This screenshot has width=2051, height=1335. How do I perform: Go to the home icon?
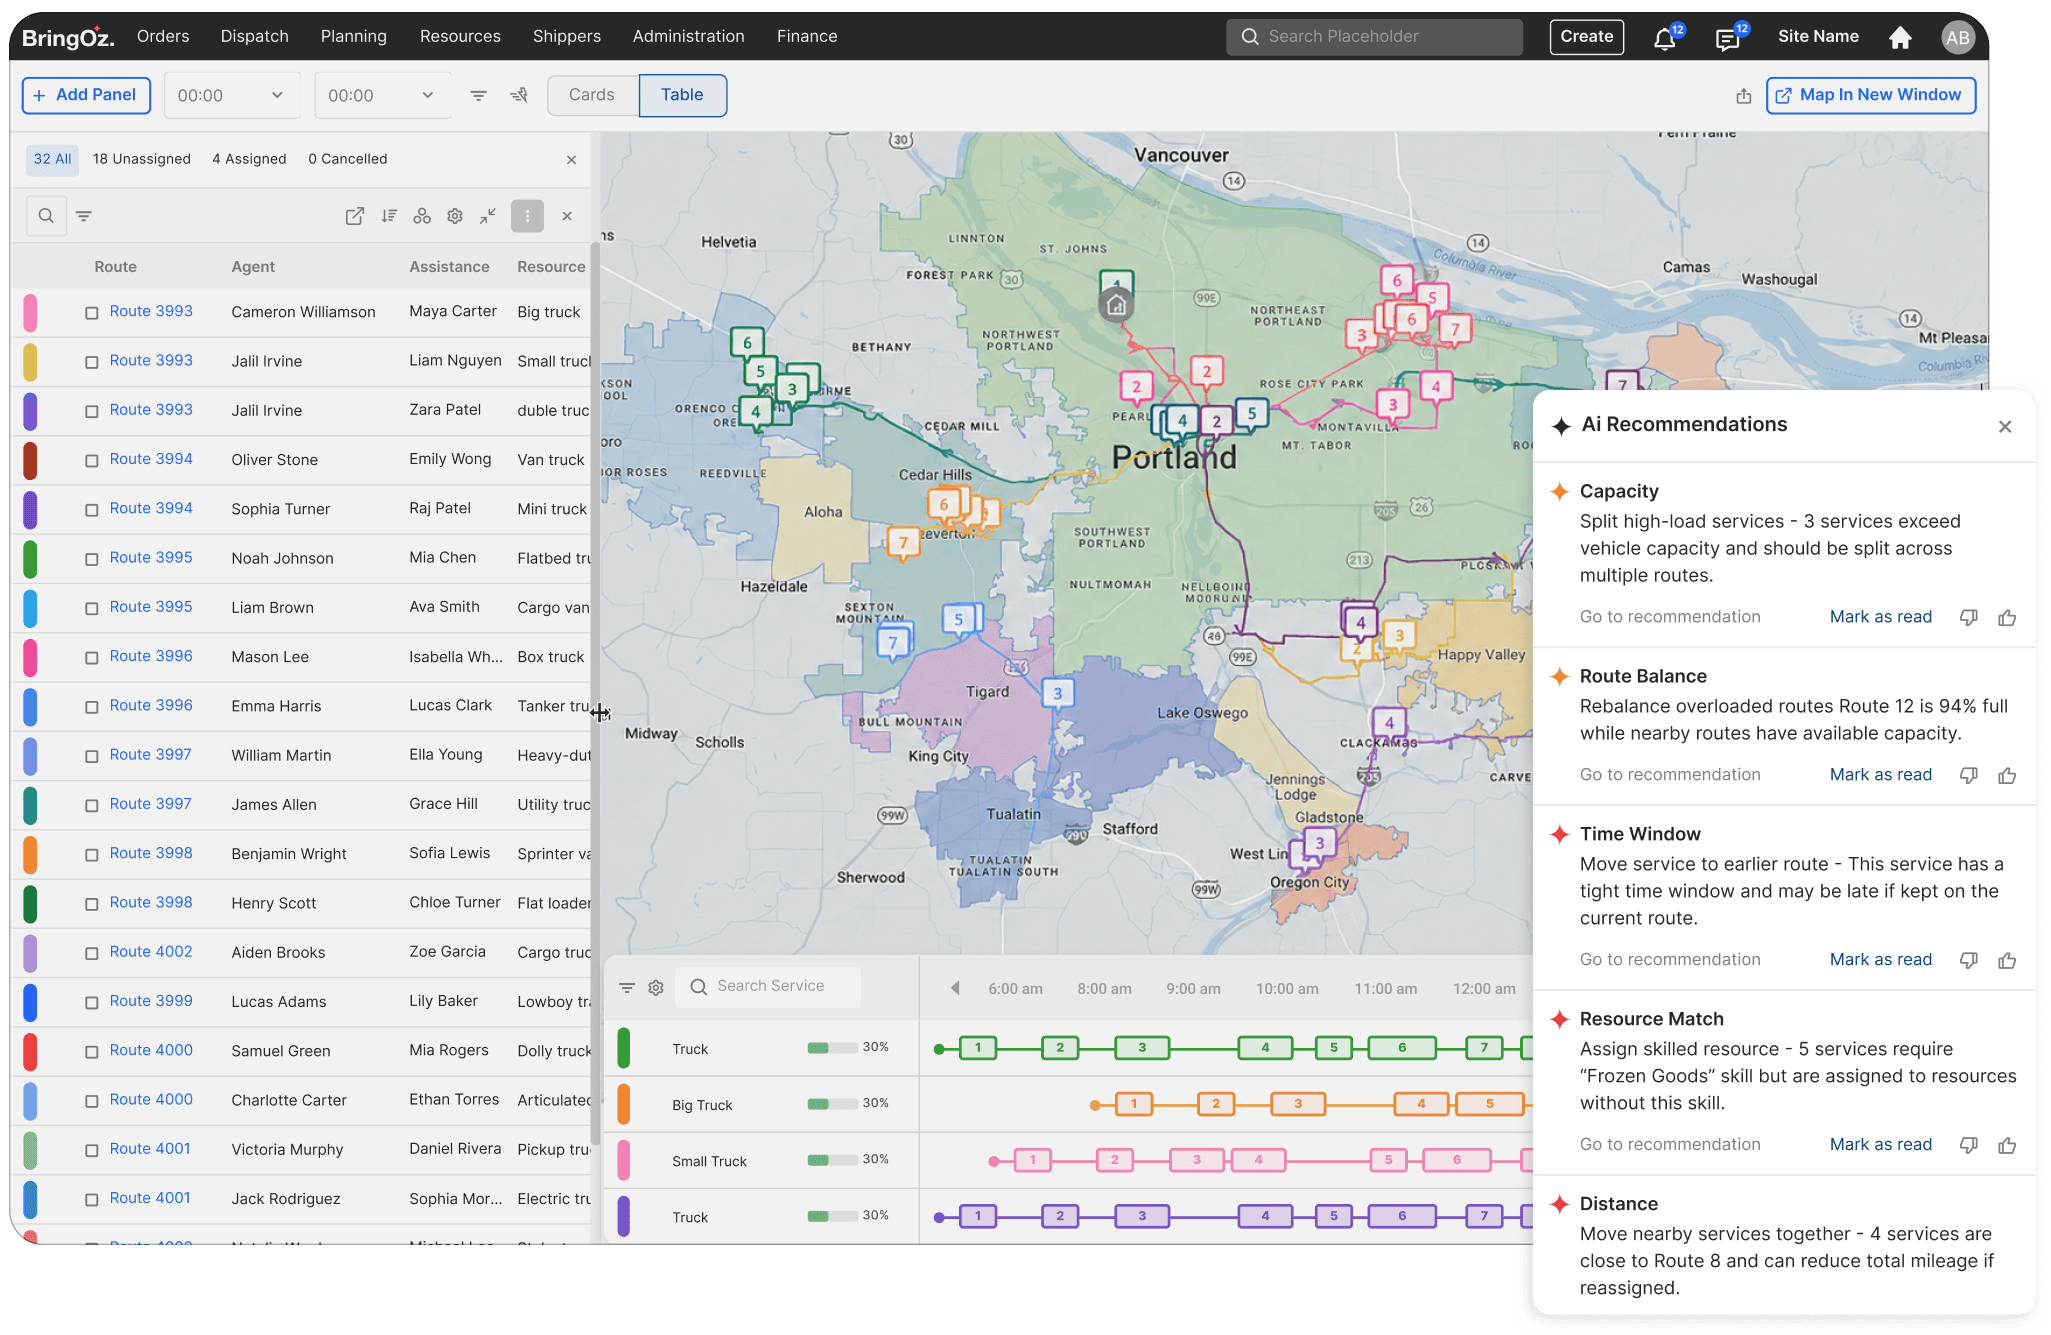tap(1900, 37)
